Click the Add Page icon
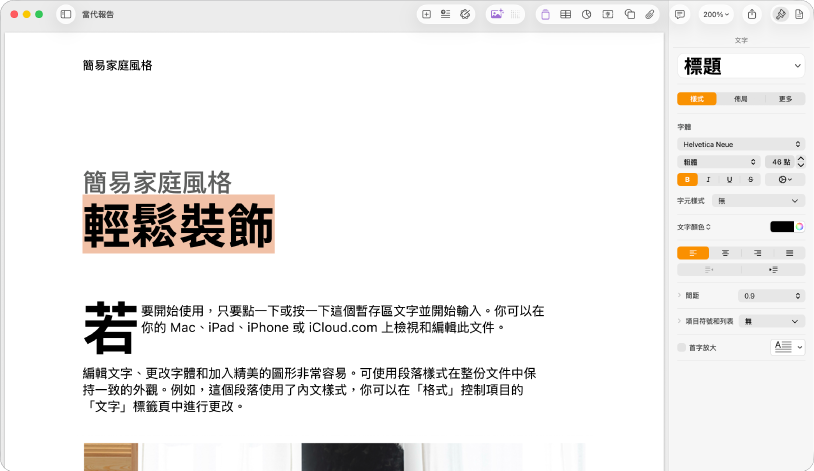 [426, 15]
